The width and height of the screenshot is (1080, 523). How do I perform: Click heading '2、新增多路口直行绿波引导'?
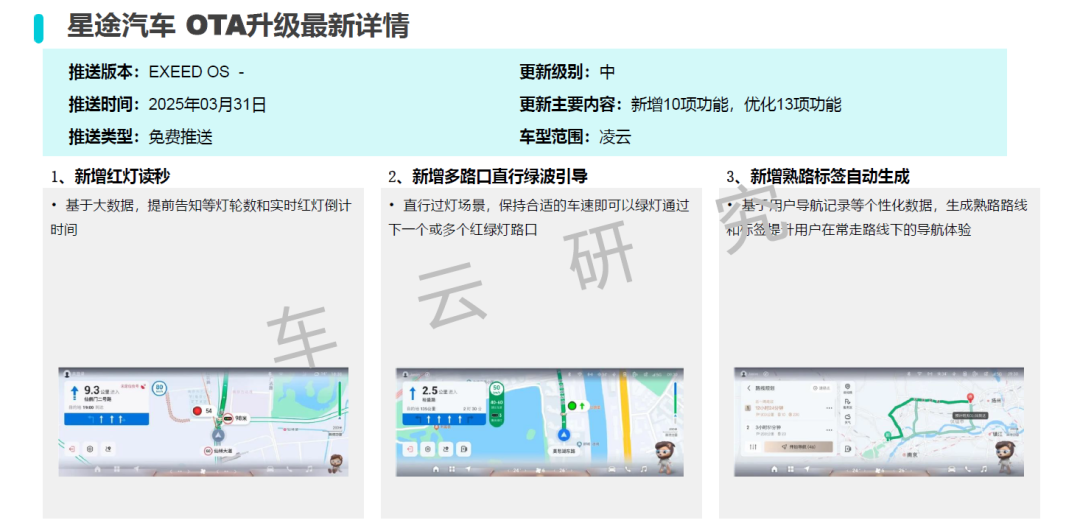pyautogui.click(x=487, y=177)
